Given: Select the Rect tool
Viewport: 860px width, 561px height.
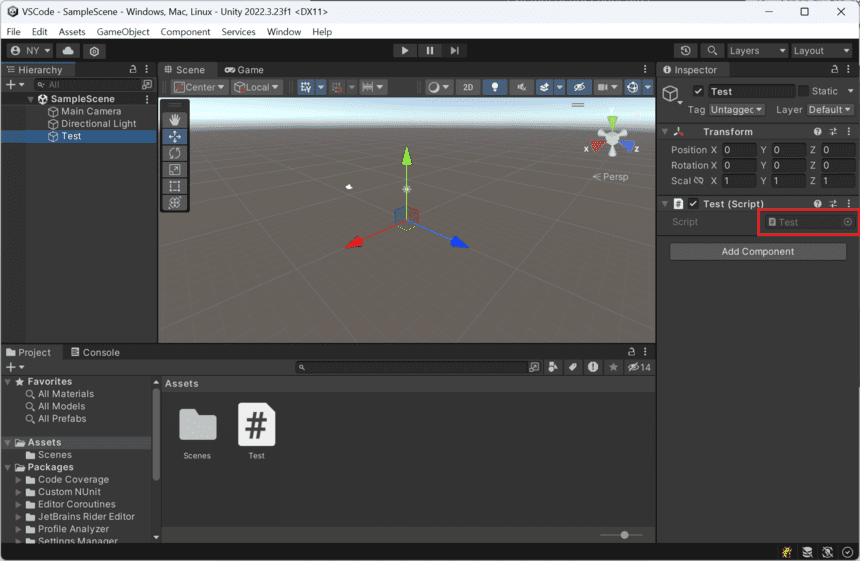Looking at the screenshot, I should click(x=174, y=186).
